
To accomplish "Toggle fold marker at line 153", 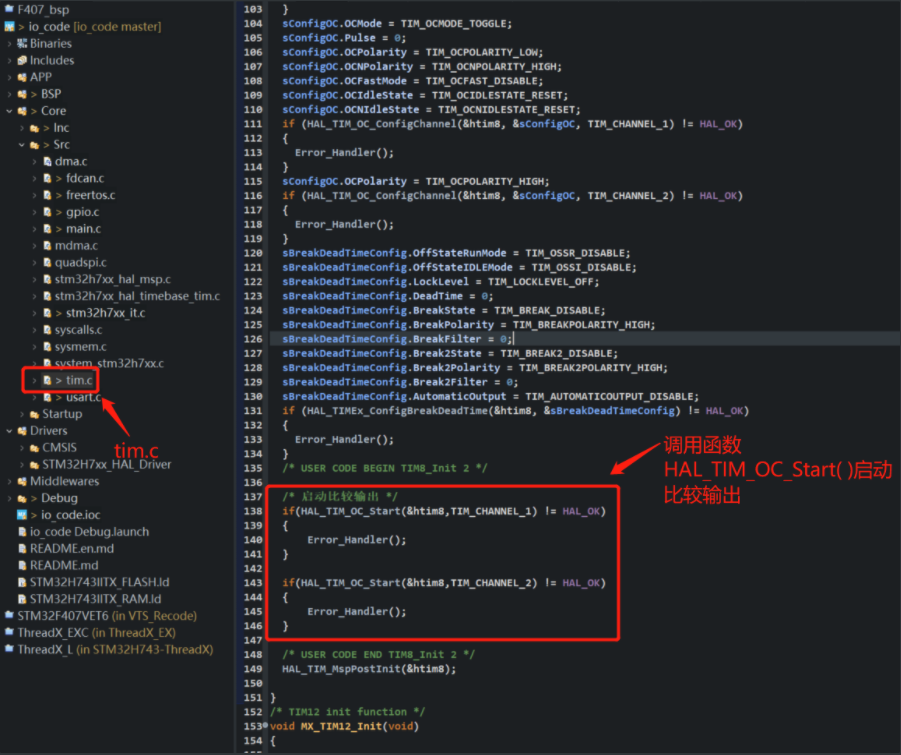I will (265, 726).
